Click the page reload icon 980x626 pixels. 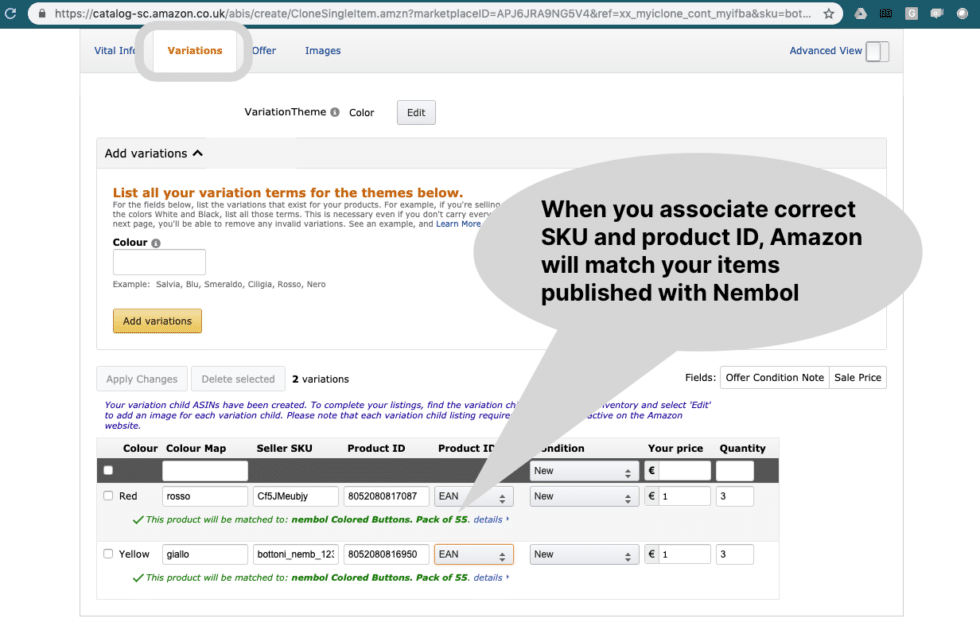(10, 14)
